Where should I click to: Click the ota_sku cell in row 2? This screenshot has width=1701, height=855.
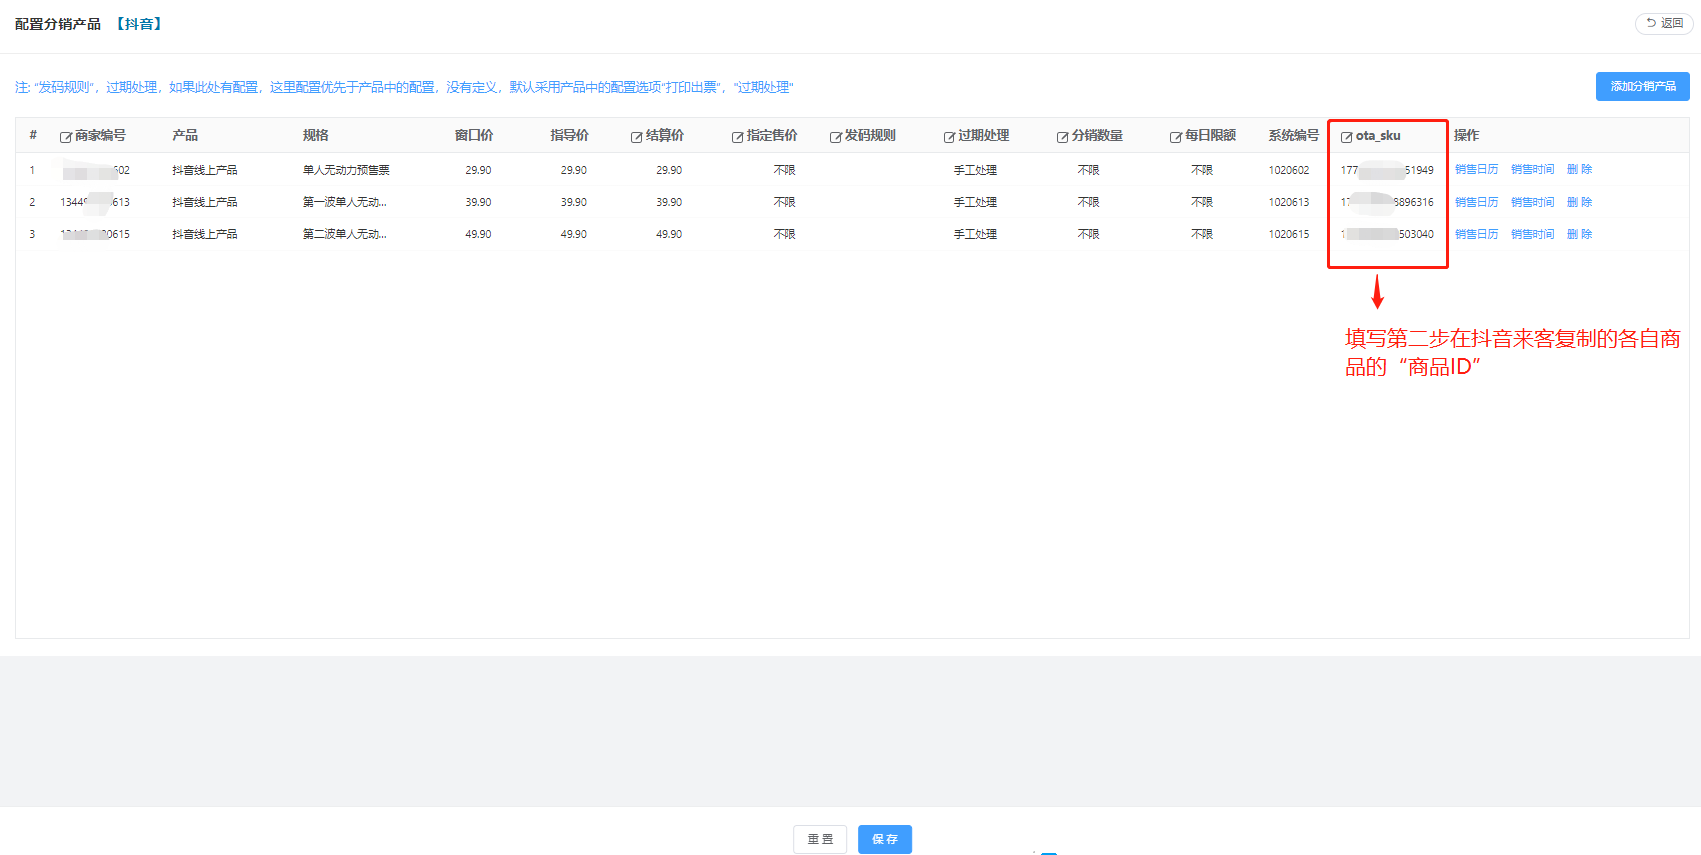pyautogui.click(x=1386, y=202)
